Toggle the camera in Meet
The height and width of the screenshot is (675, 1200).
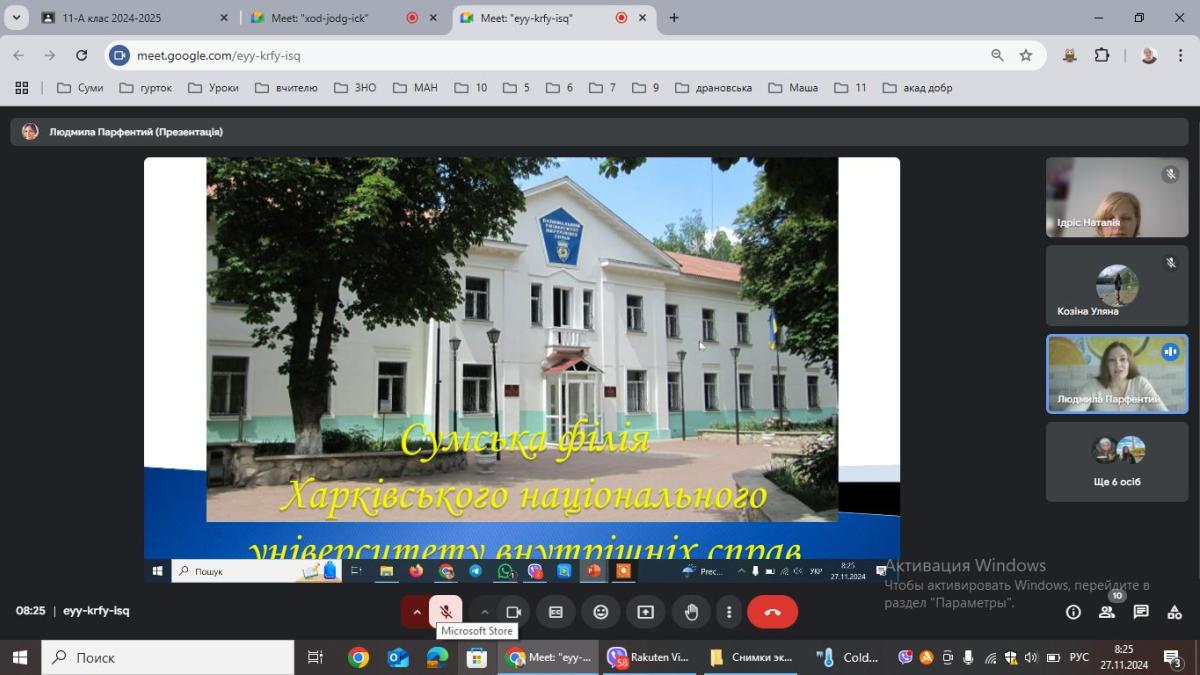(x=514, y=612)
